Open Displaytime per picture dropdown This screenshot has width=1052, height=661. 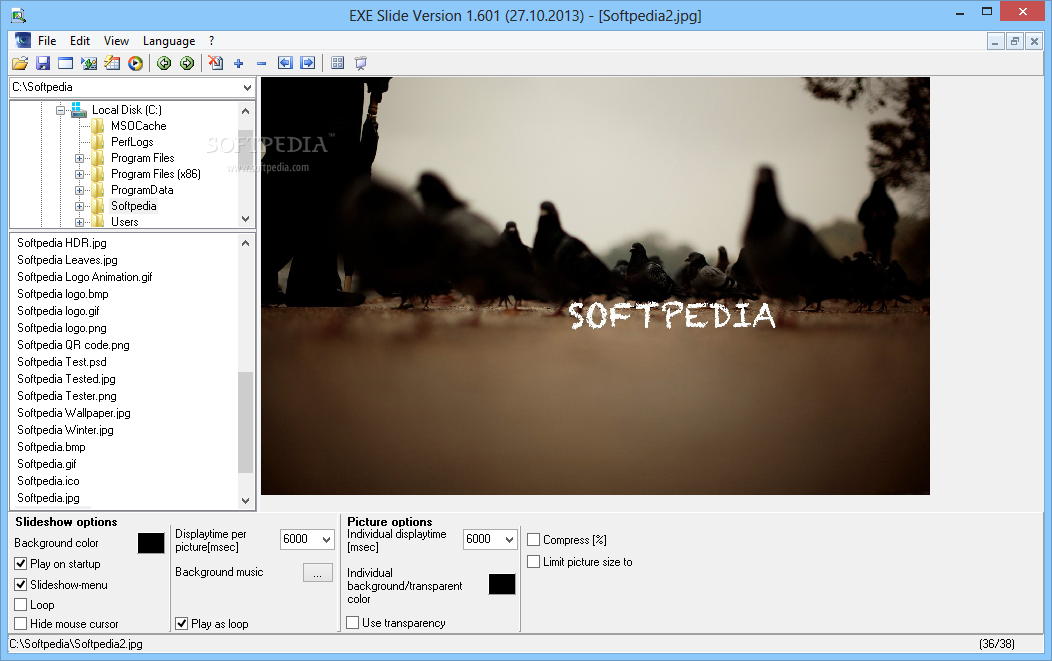[326, 539]
